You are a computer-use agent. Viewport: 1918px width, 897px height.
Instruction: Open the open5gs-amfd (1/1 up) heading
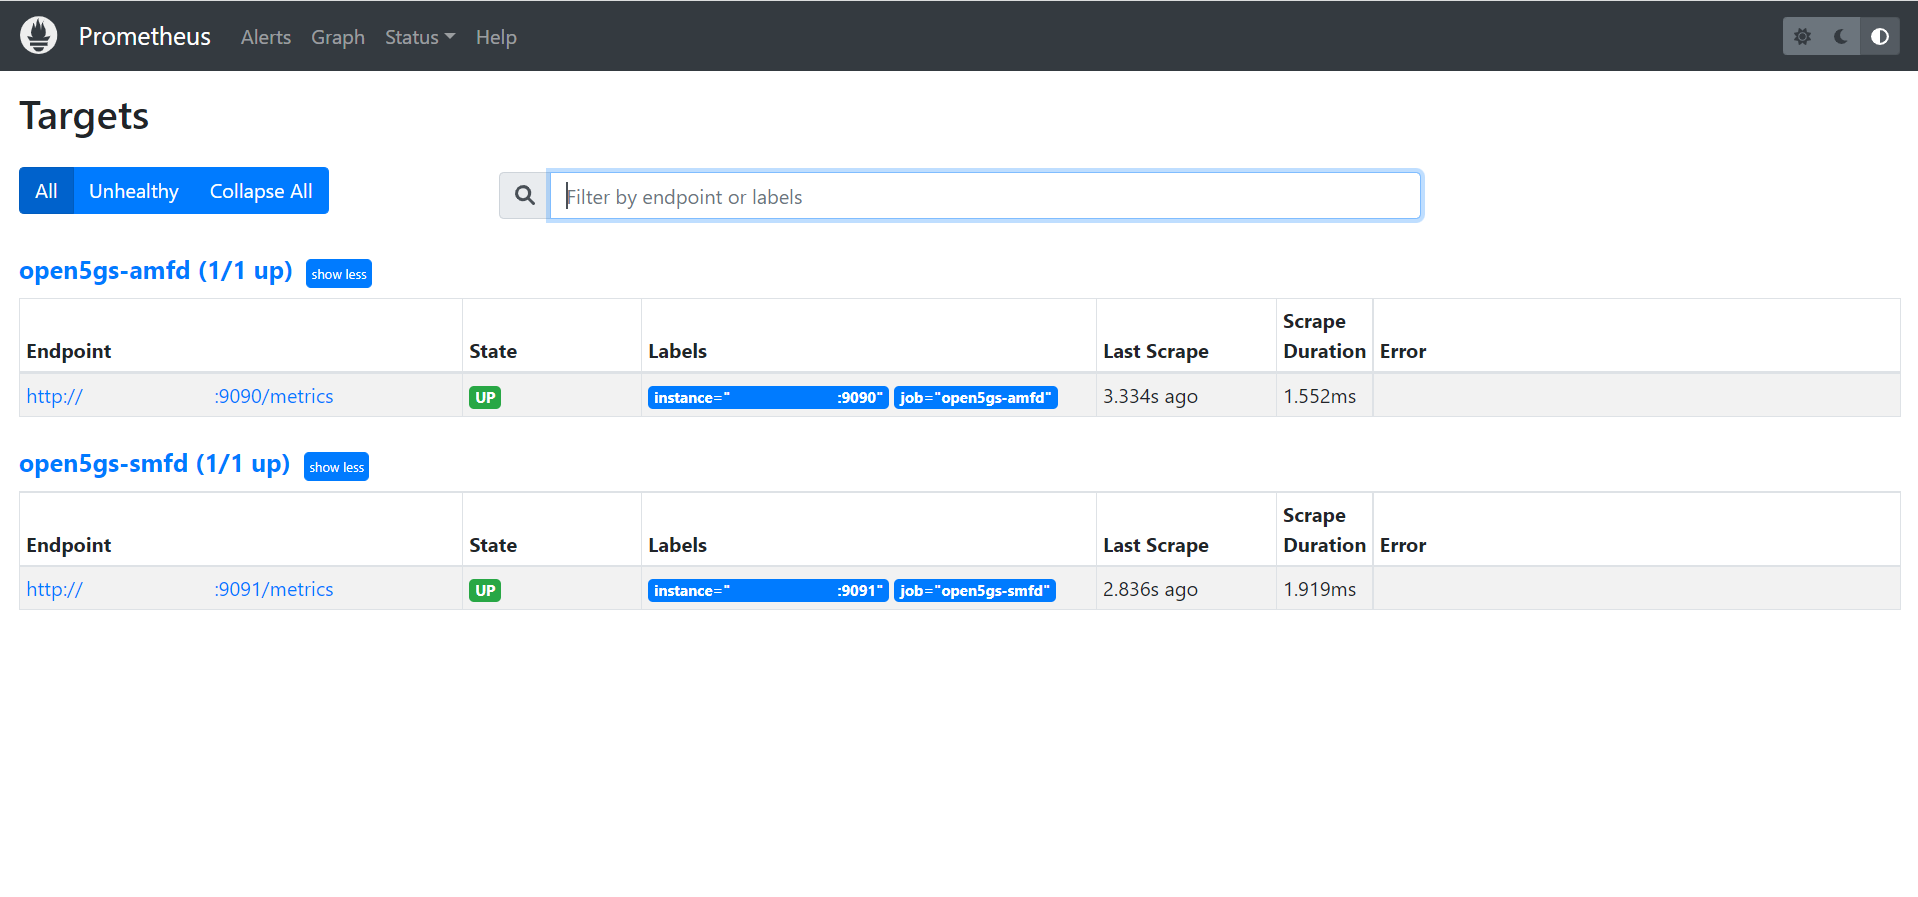coord(156,271)
